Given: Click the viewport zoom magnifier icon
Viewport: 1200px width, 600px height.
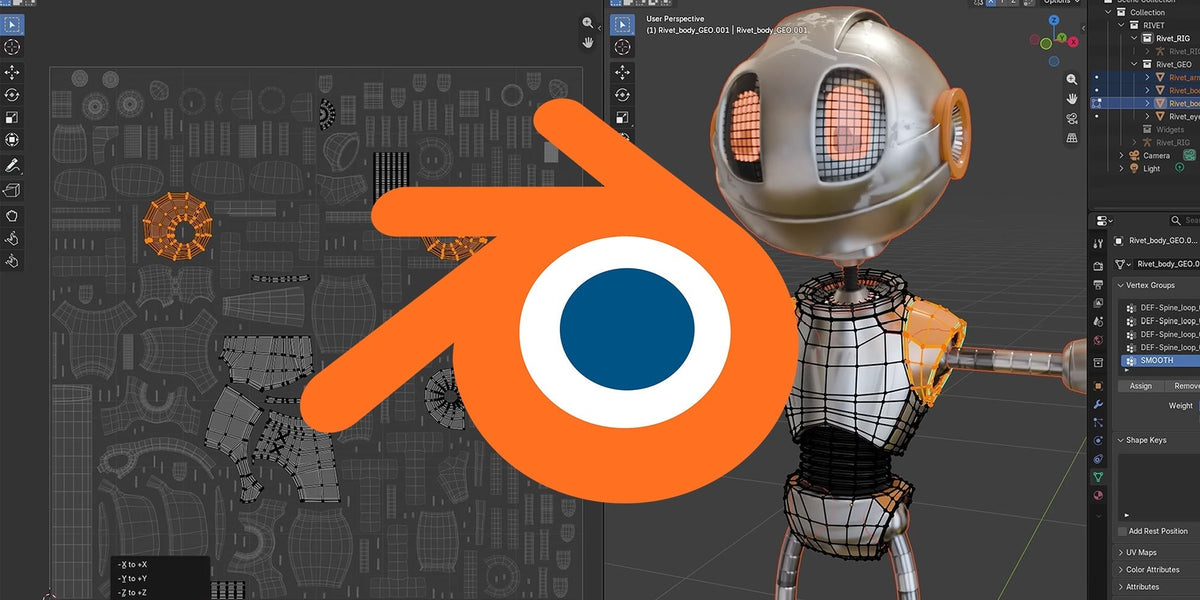Looking at the screenshot, I should [x=1072, y=79].
